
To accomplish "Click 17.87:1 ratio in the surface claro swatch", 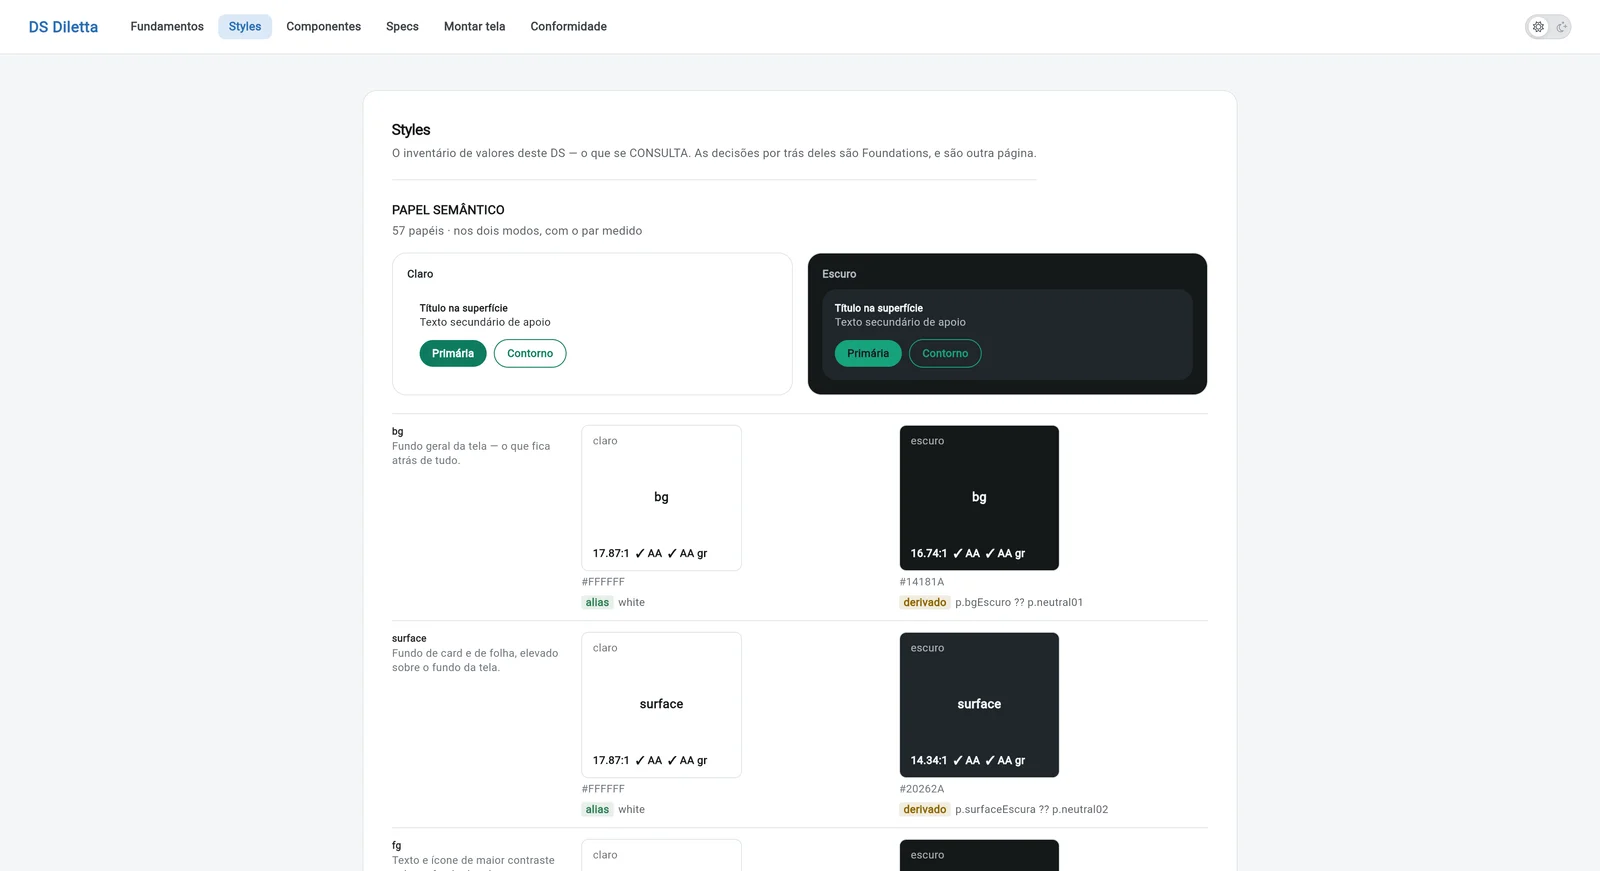I will pyautogui.click(x=611, y=761).
